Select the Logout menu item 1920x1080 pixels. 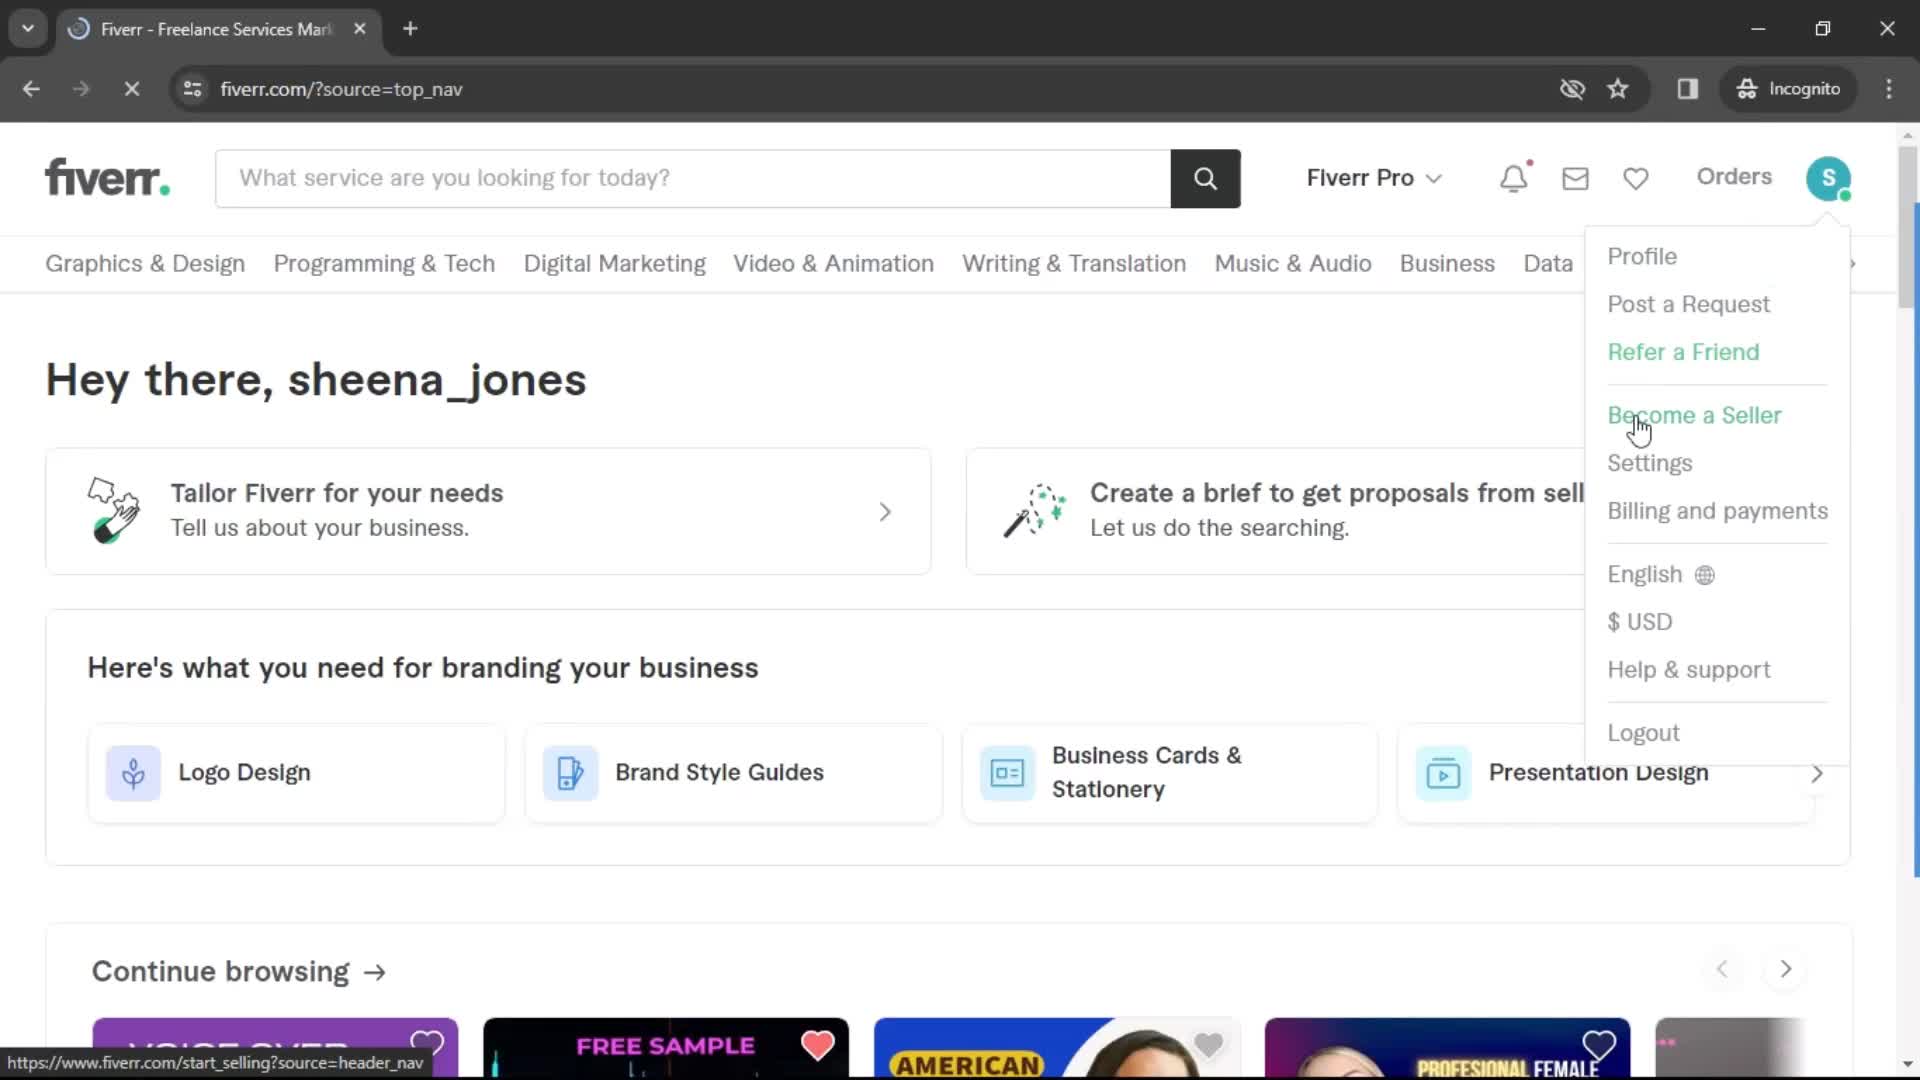point(1644,732)
